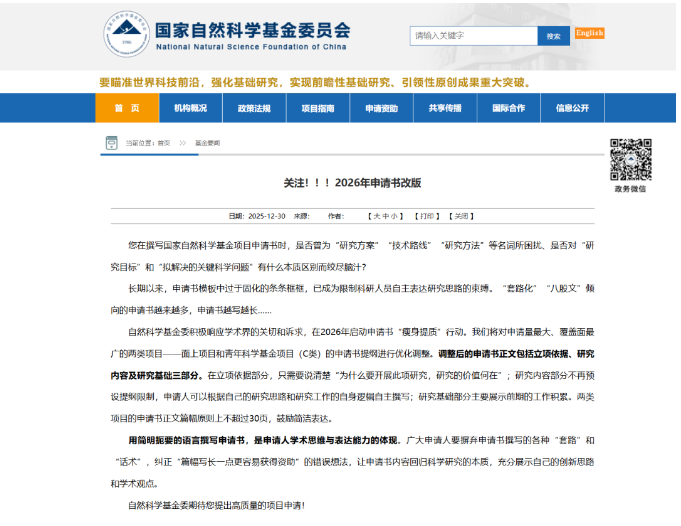Viewport: 681px width, 526px height.
Task: Click the paragraph starting 长期以来，申请书模板
Action: [x=352, y=299]
